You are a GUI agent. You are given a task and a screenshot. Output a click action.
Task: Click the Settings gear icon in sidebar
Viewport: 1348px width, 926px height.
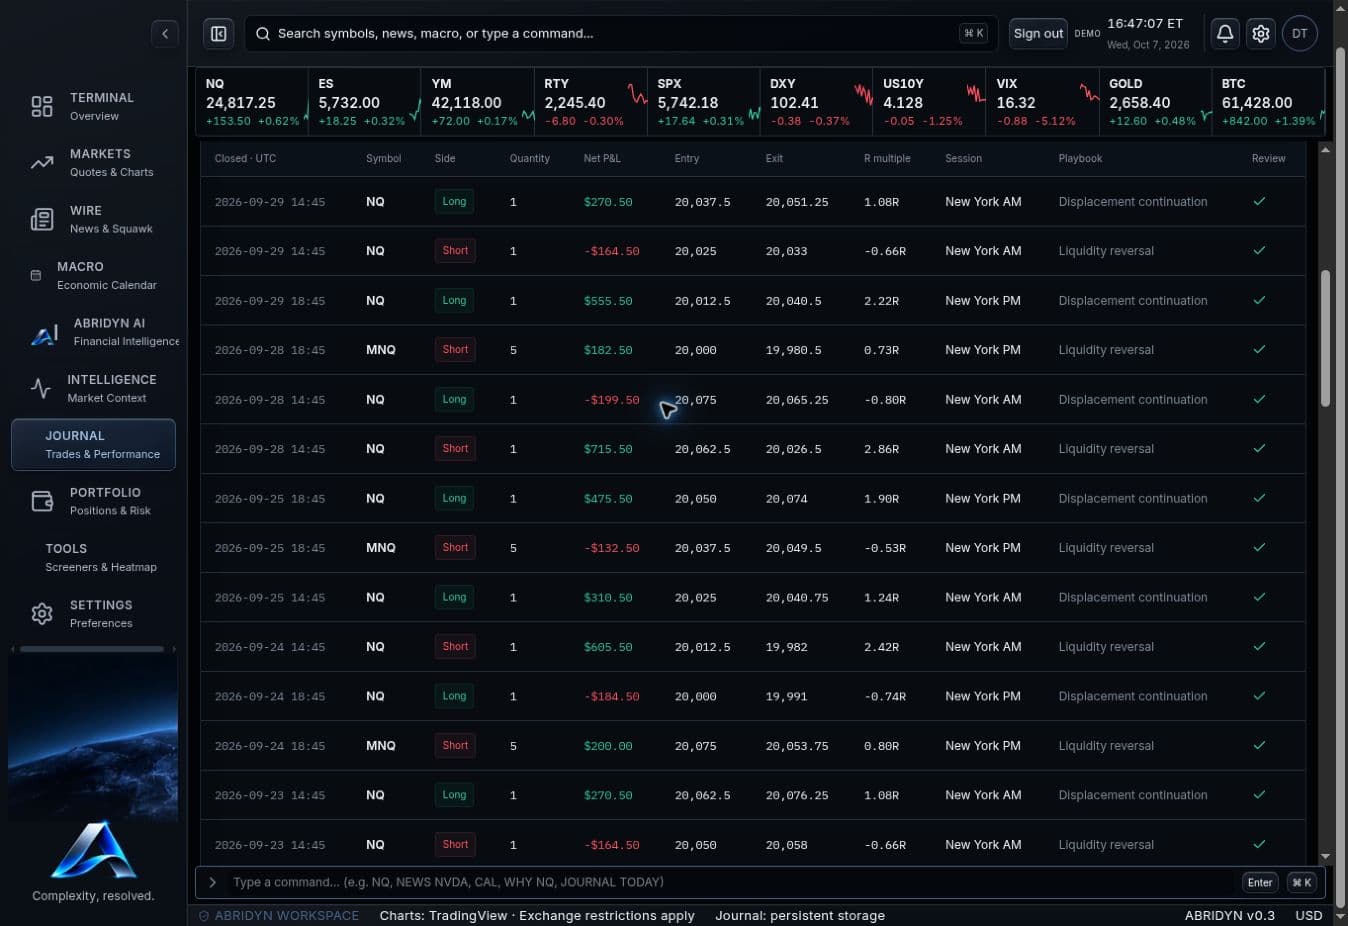click(x=42, y=614)
